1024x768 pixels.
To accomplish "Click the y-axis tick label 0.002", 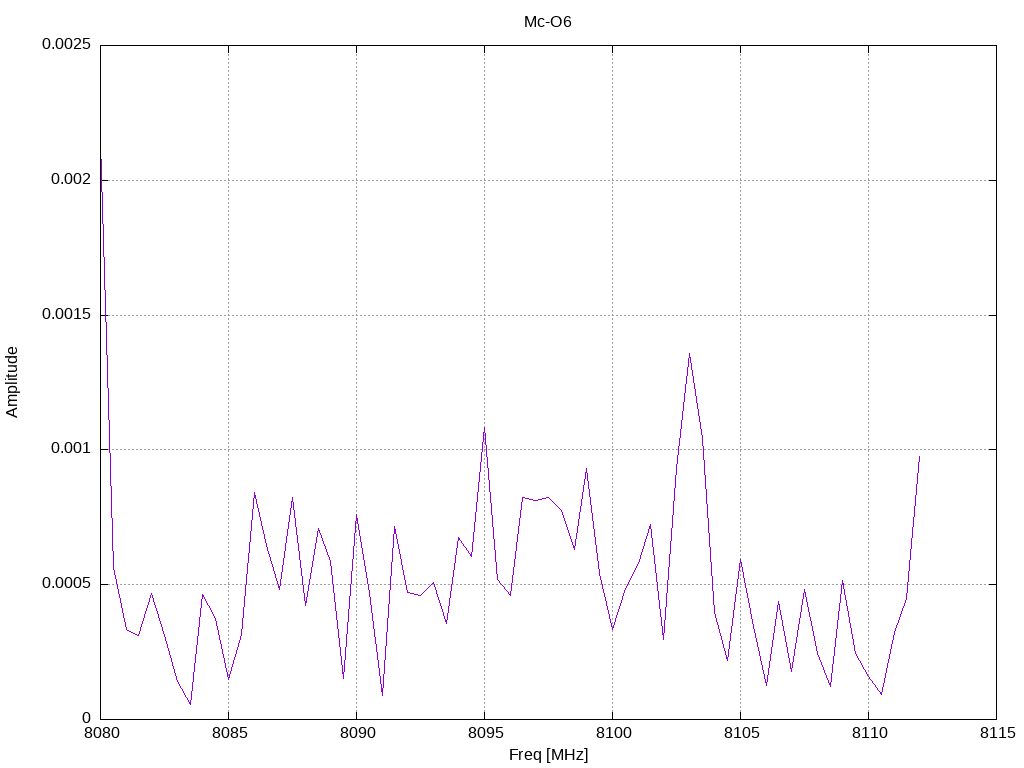I will point(71,179).
